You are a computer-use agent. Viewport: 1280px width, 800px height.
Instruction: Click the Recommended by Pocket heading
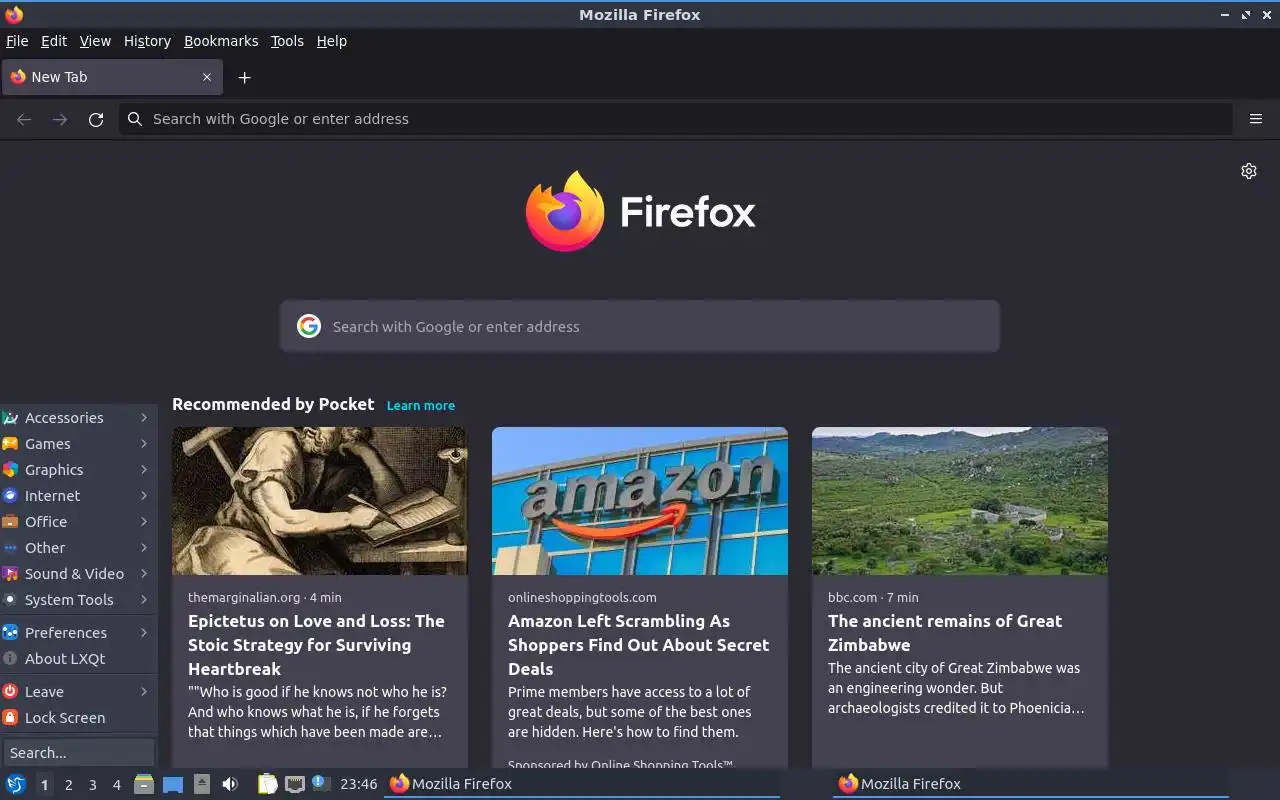point(273,404)
